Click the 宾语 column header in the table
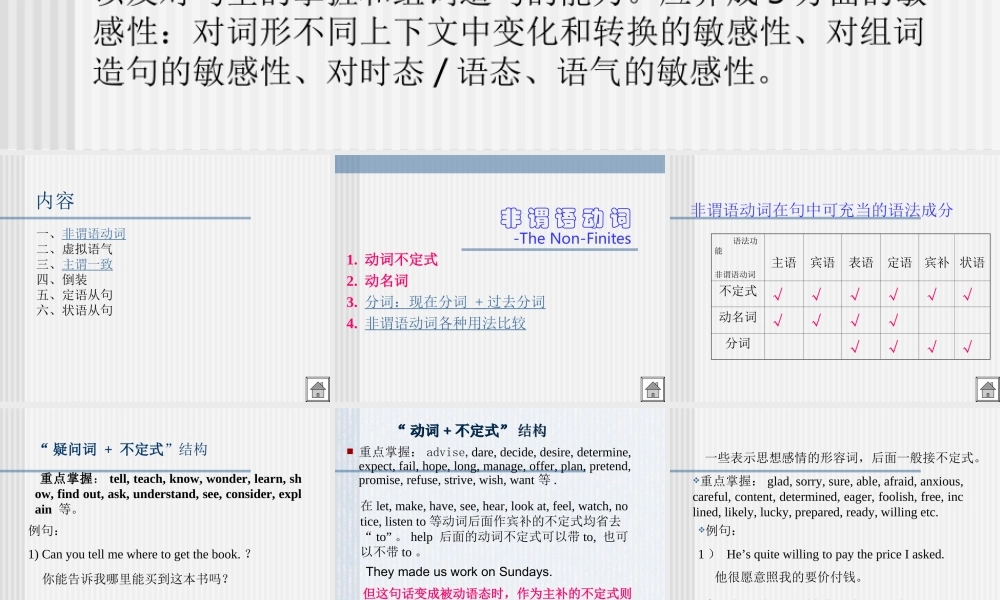The image size is (1000, 600). pos(822,263)
